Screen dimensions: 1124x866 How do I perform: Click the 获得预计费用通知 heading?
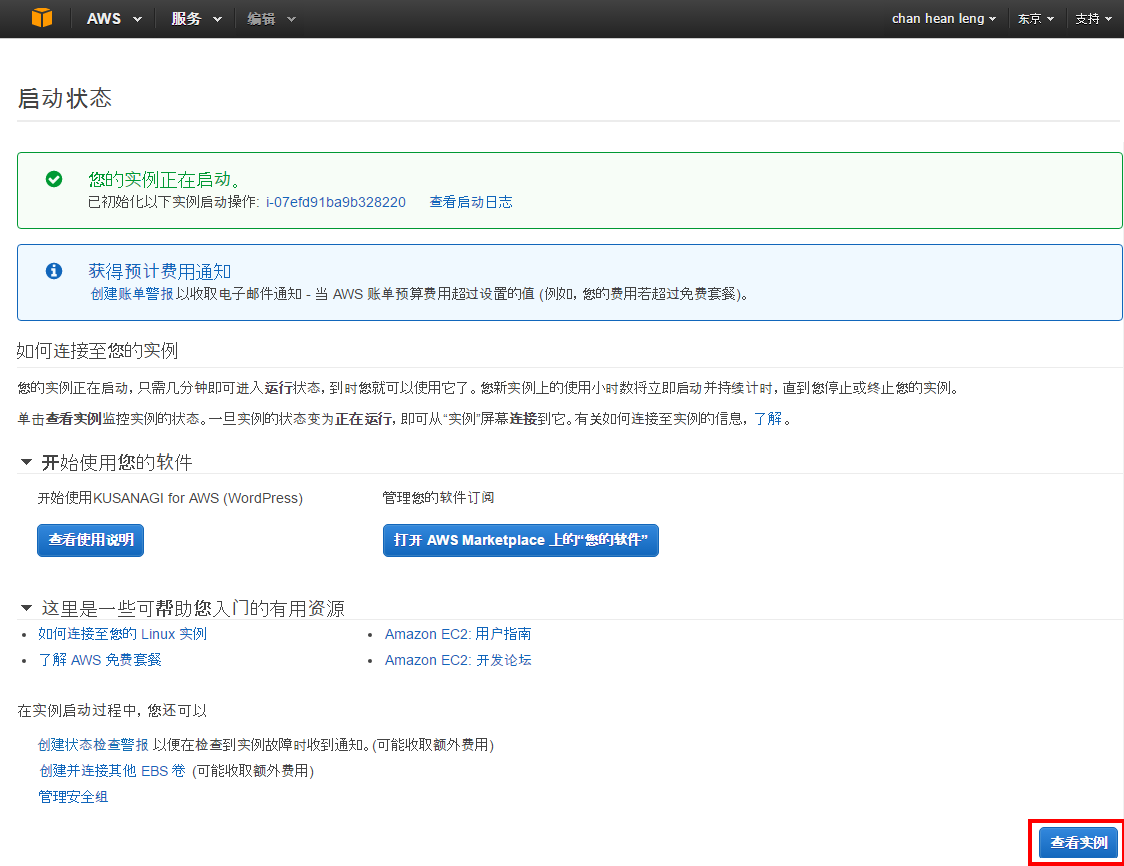click(x=160, y=271)
